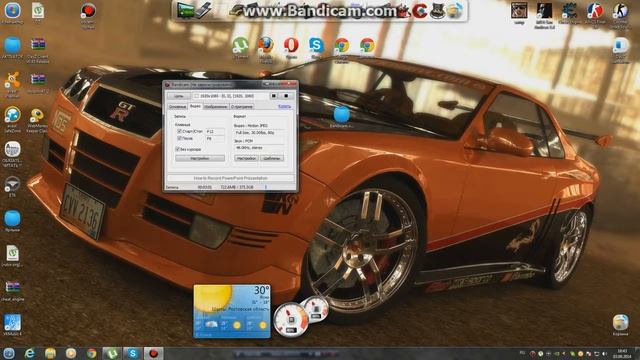Toggle the Пауза hotkey checkbox in Bandicam

click(x=179, y=138)
